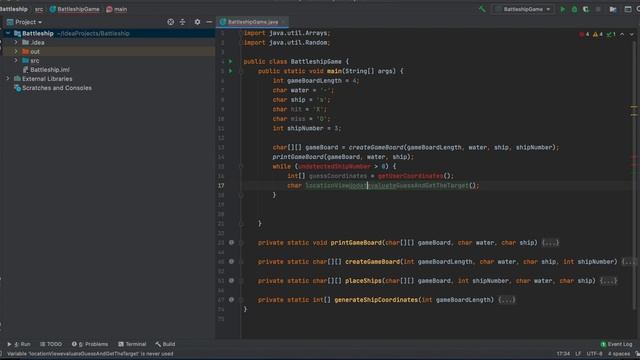Screen dimensions: 640x360
Task: Open the Project view selector dropdown
Action: 24,22
